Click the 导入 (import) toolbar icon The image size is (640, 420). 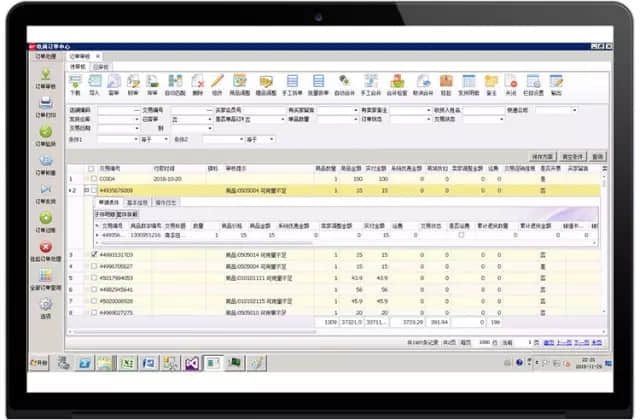tap(95, 84)
